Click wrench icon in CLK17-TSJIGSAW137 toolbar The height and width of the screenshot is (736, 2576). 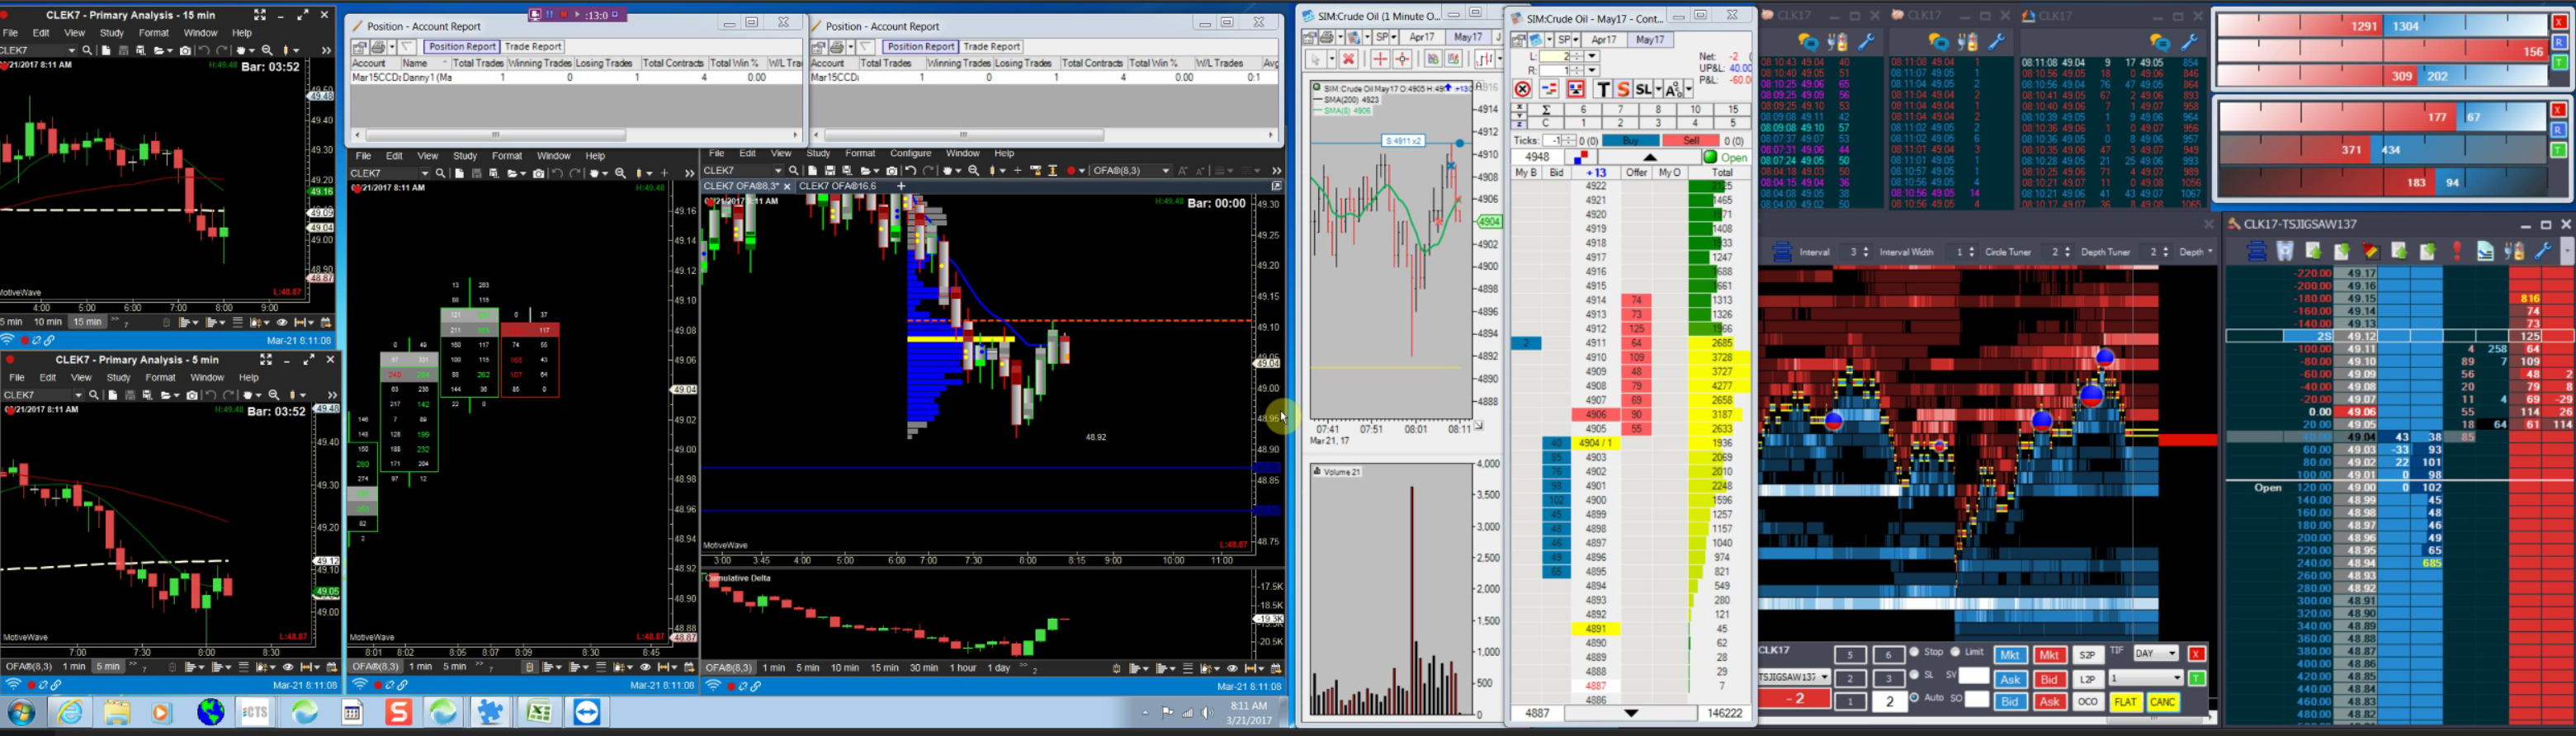(2543, 251)
